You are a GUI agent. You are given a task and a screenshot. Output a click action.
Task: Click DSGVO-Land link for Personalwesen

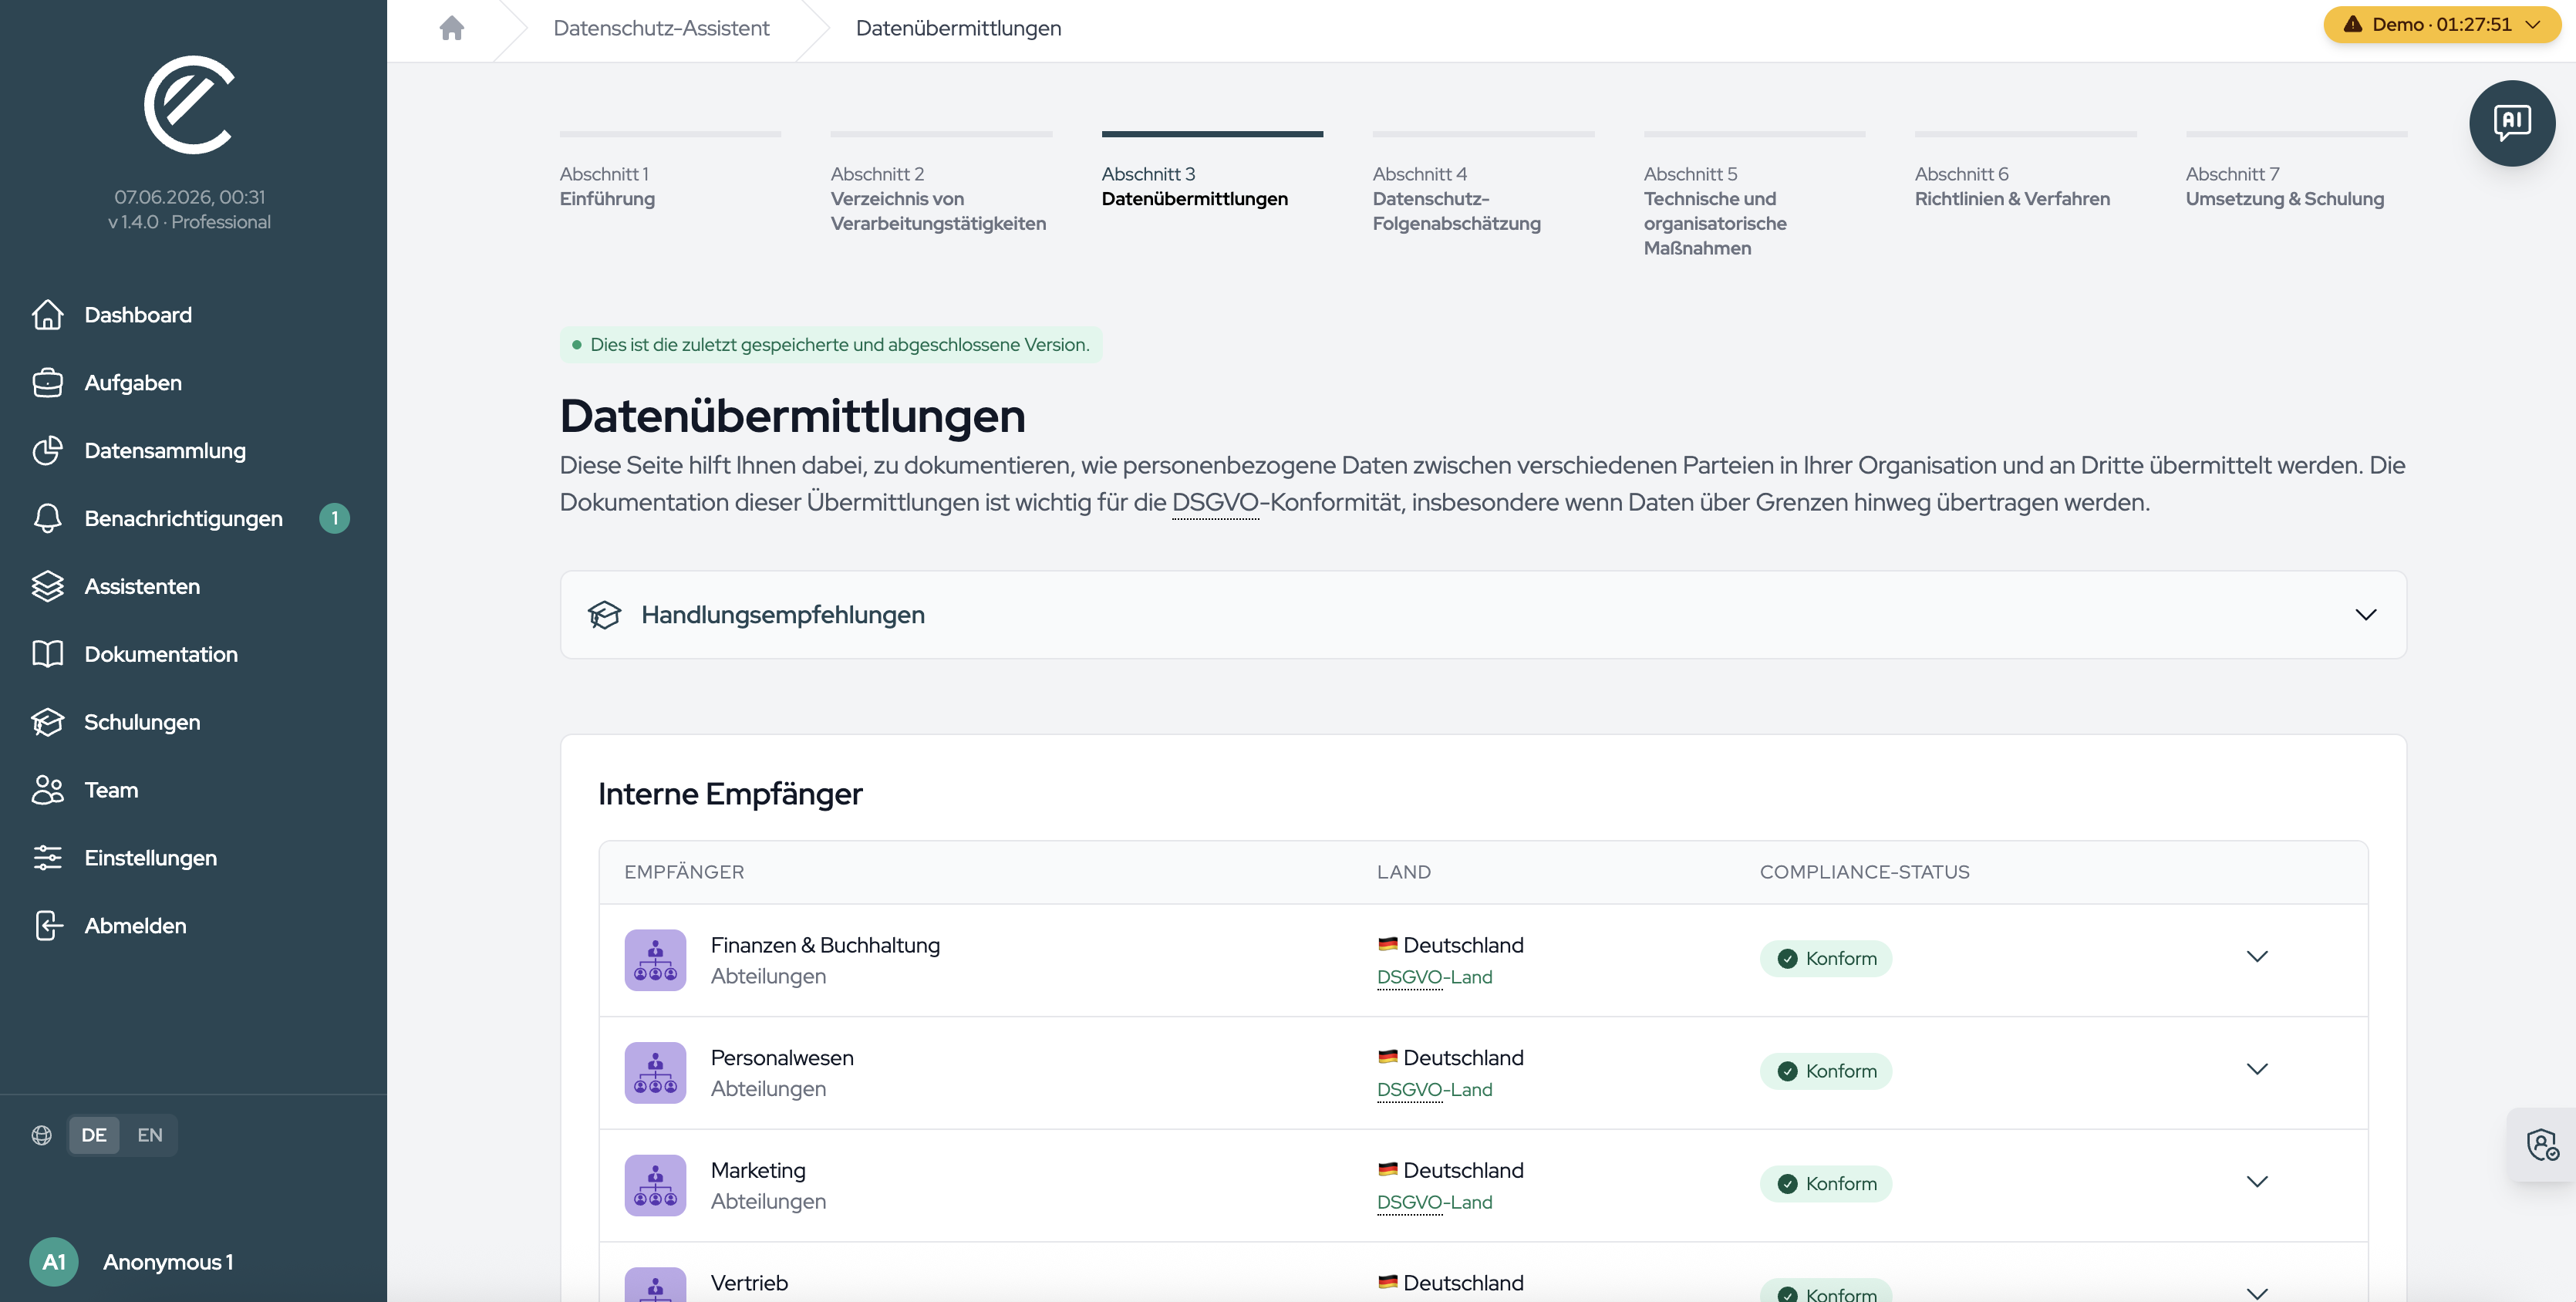click(1434, 1090)
